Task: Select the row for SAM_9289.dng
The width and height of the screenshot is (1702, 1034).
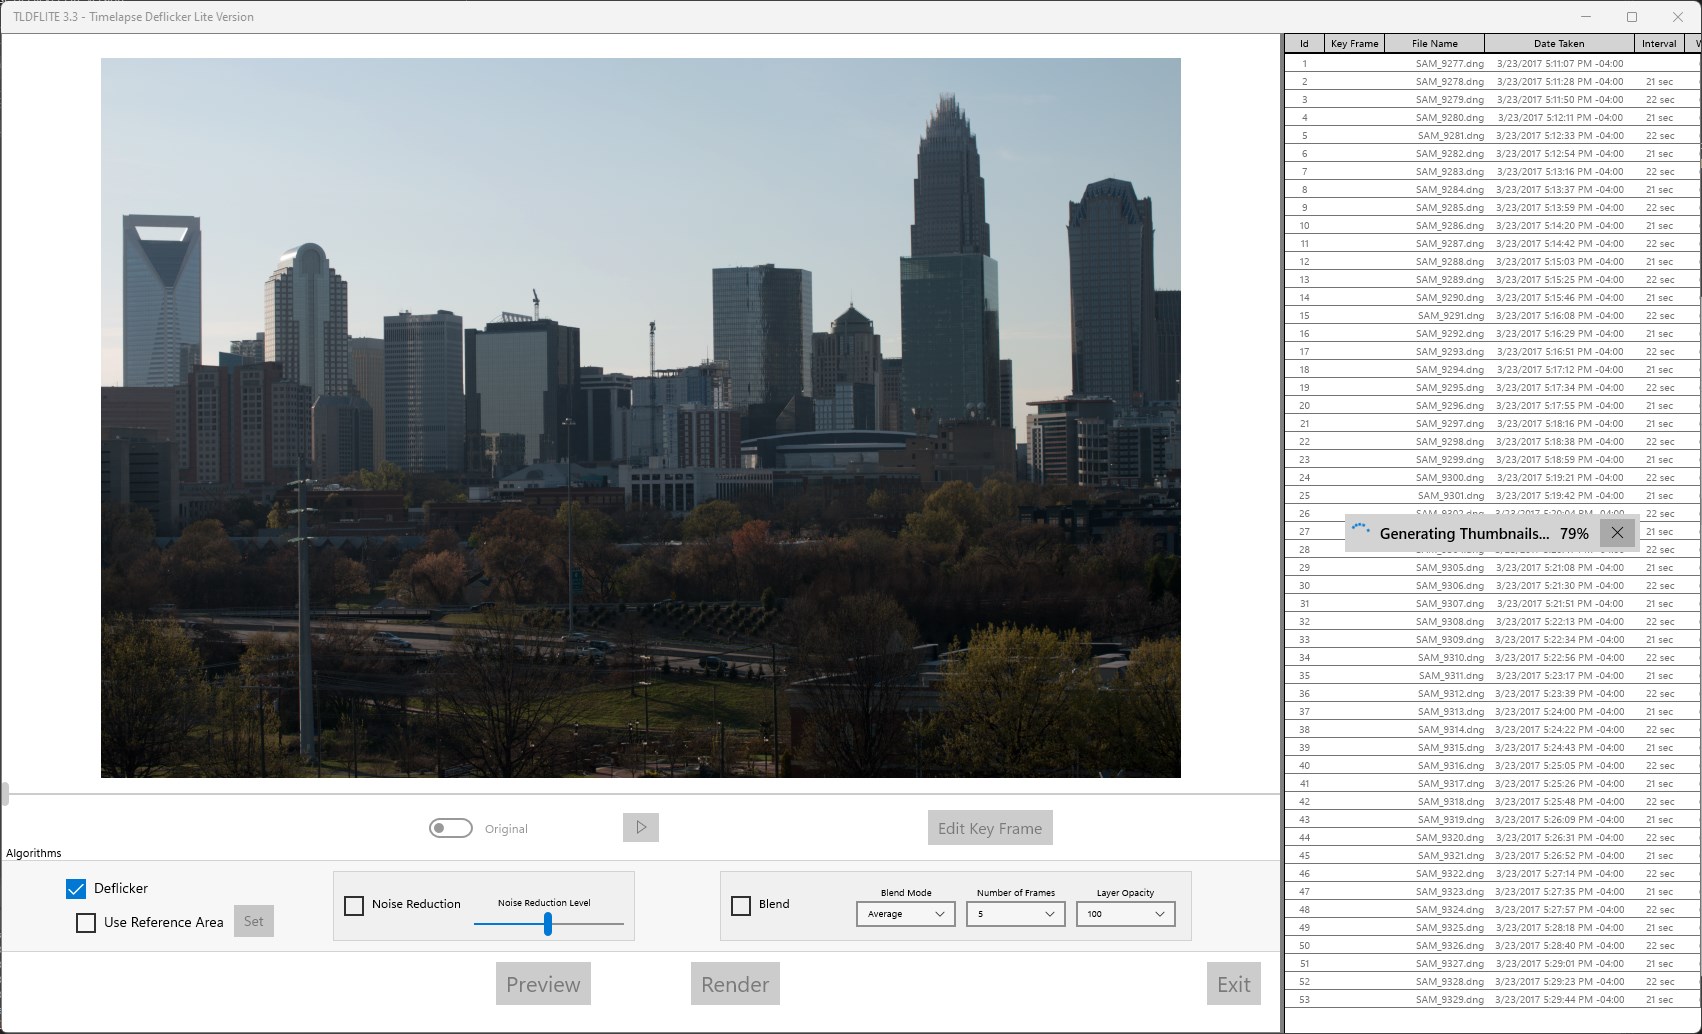Action: (x=1492, y=279)
